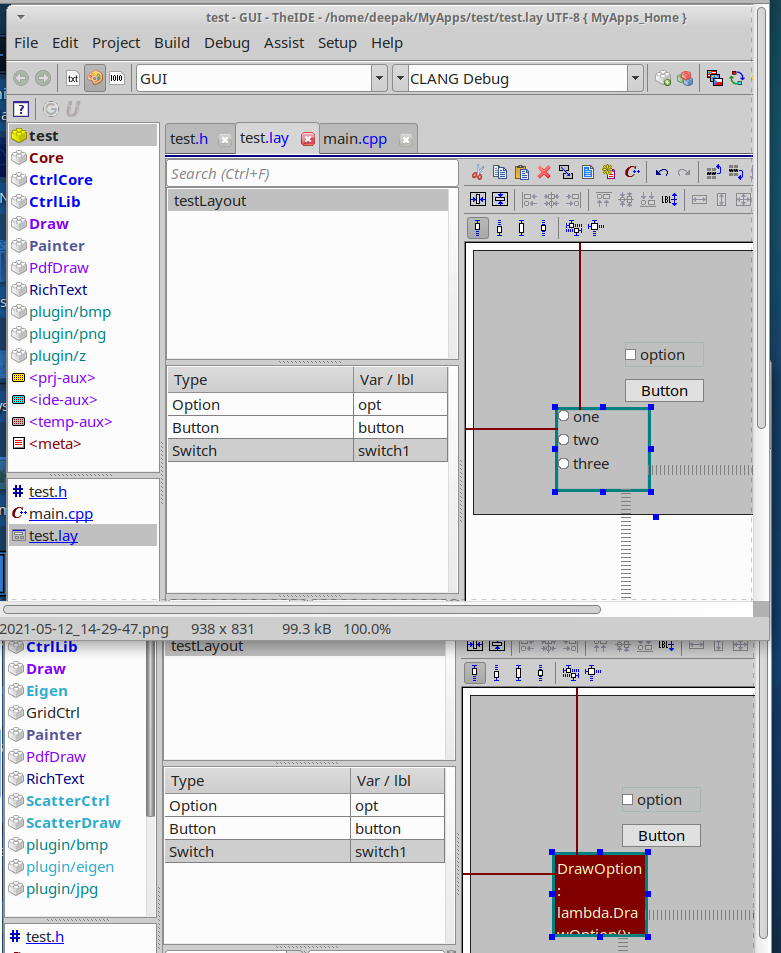Viewport: 781px width, 953px height.
Task: Open the build method left dropdown arrow
Action: [x=400, y=78]
